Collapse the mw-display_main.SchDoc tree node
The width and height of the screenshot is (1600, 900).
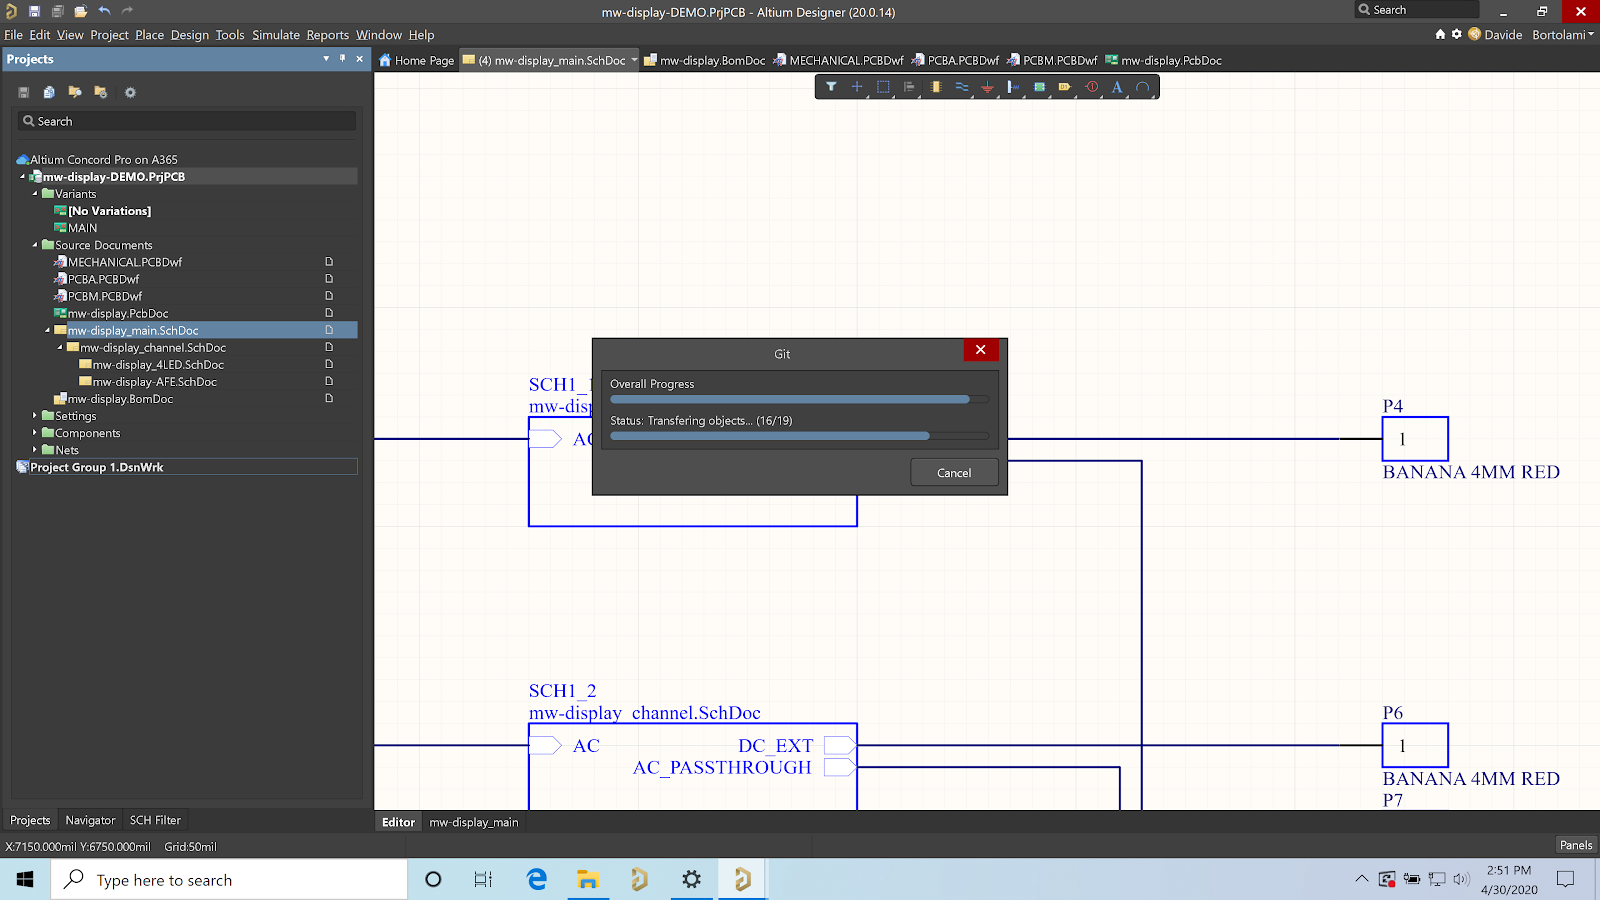(48, 330)
